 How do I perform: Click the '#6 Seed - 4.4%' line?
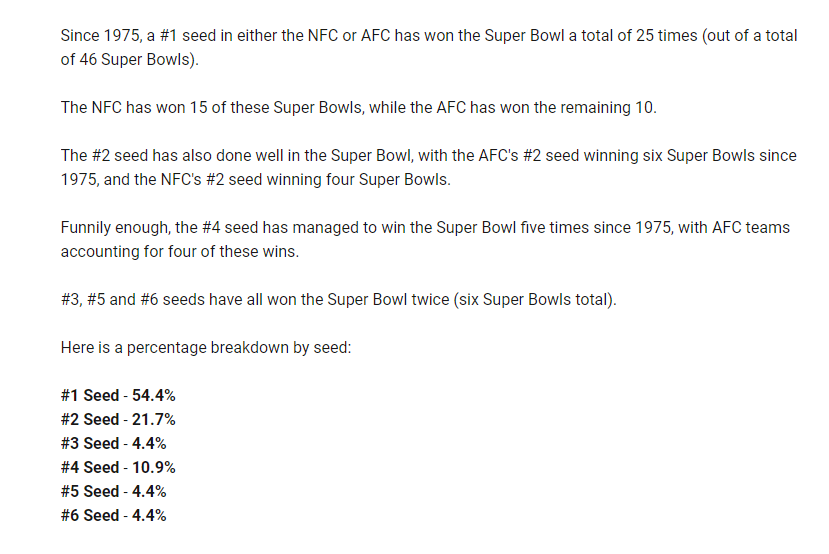coord(114,515)
